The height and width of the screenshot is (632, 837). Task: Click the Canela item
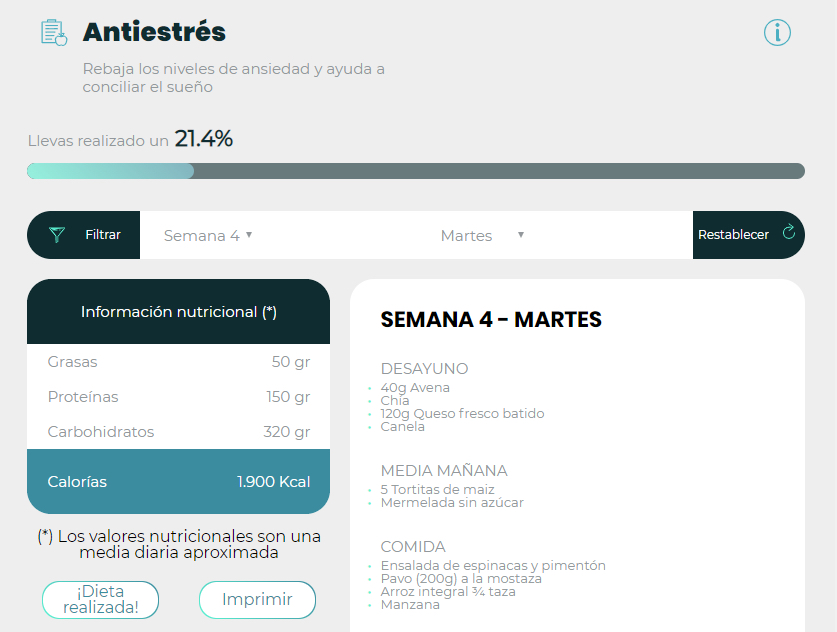402,426
